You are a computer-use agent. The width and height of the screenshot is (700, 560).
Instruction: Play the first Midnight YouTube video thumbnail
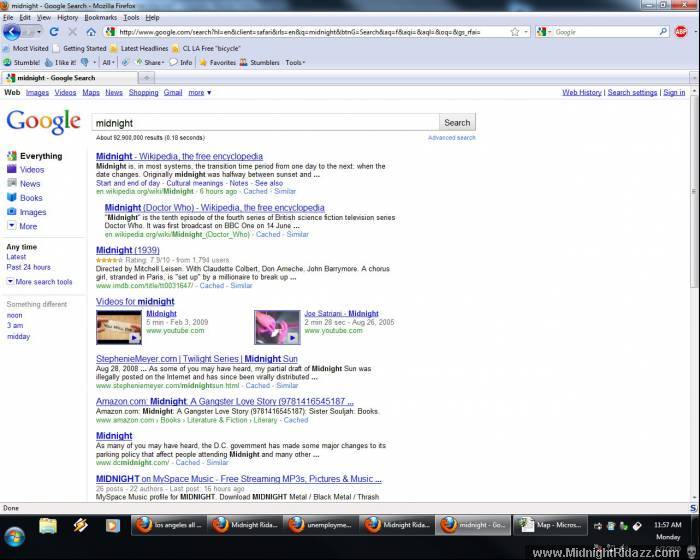coord(119,327)
